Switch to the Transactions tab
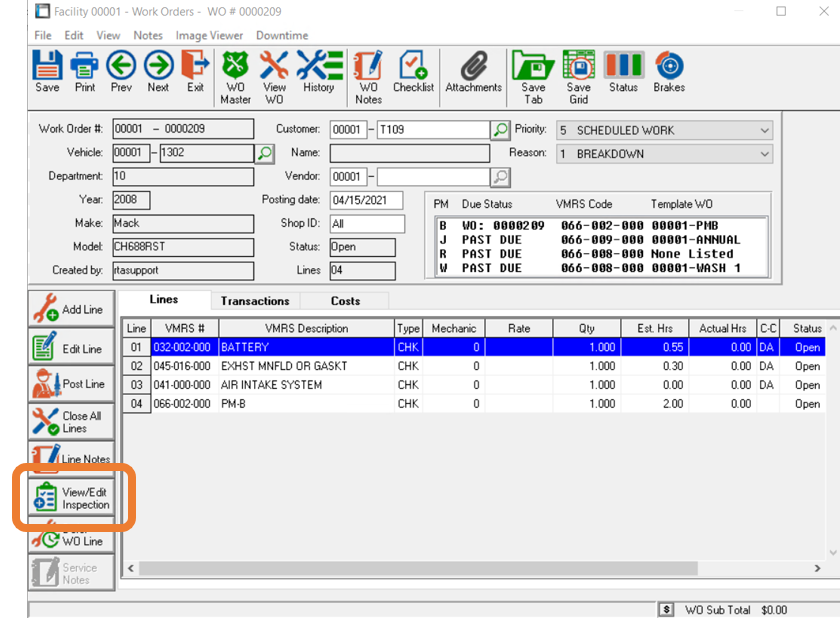 (255, 301)
